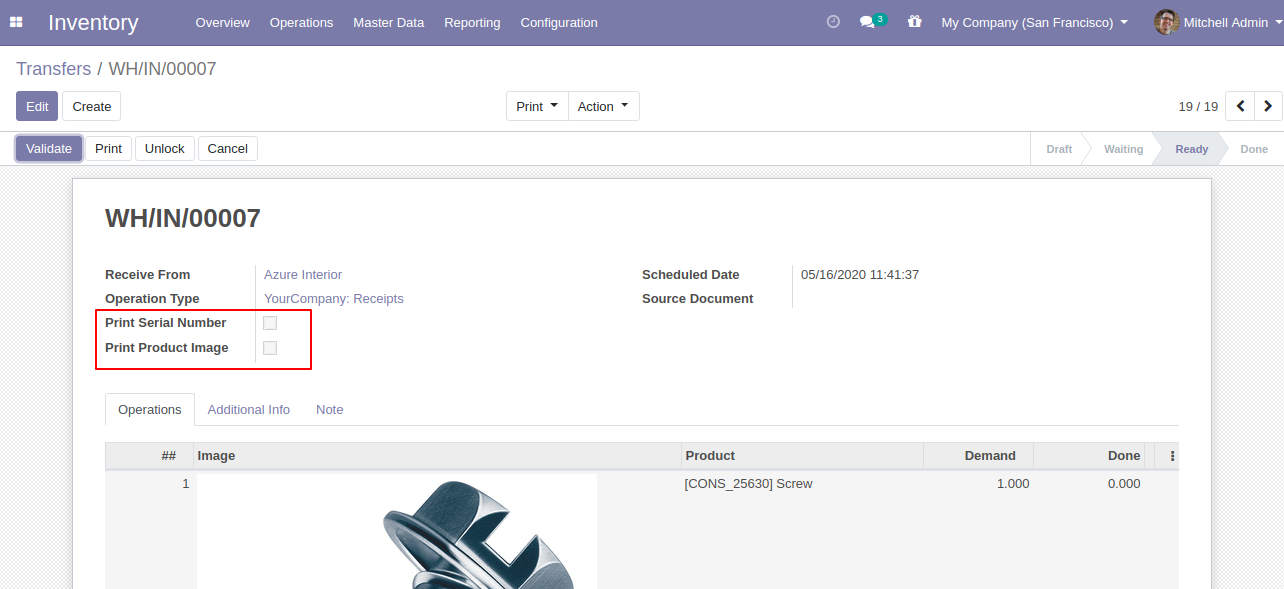Click the 19 / 19 pager counter

click(1198, 106)
